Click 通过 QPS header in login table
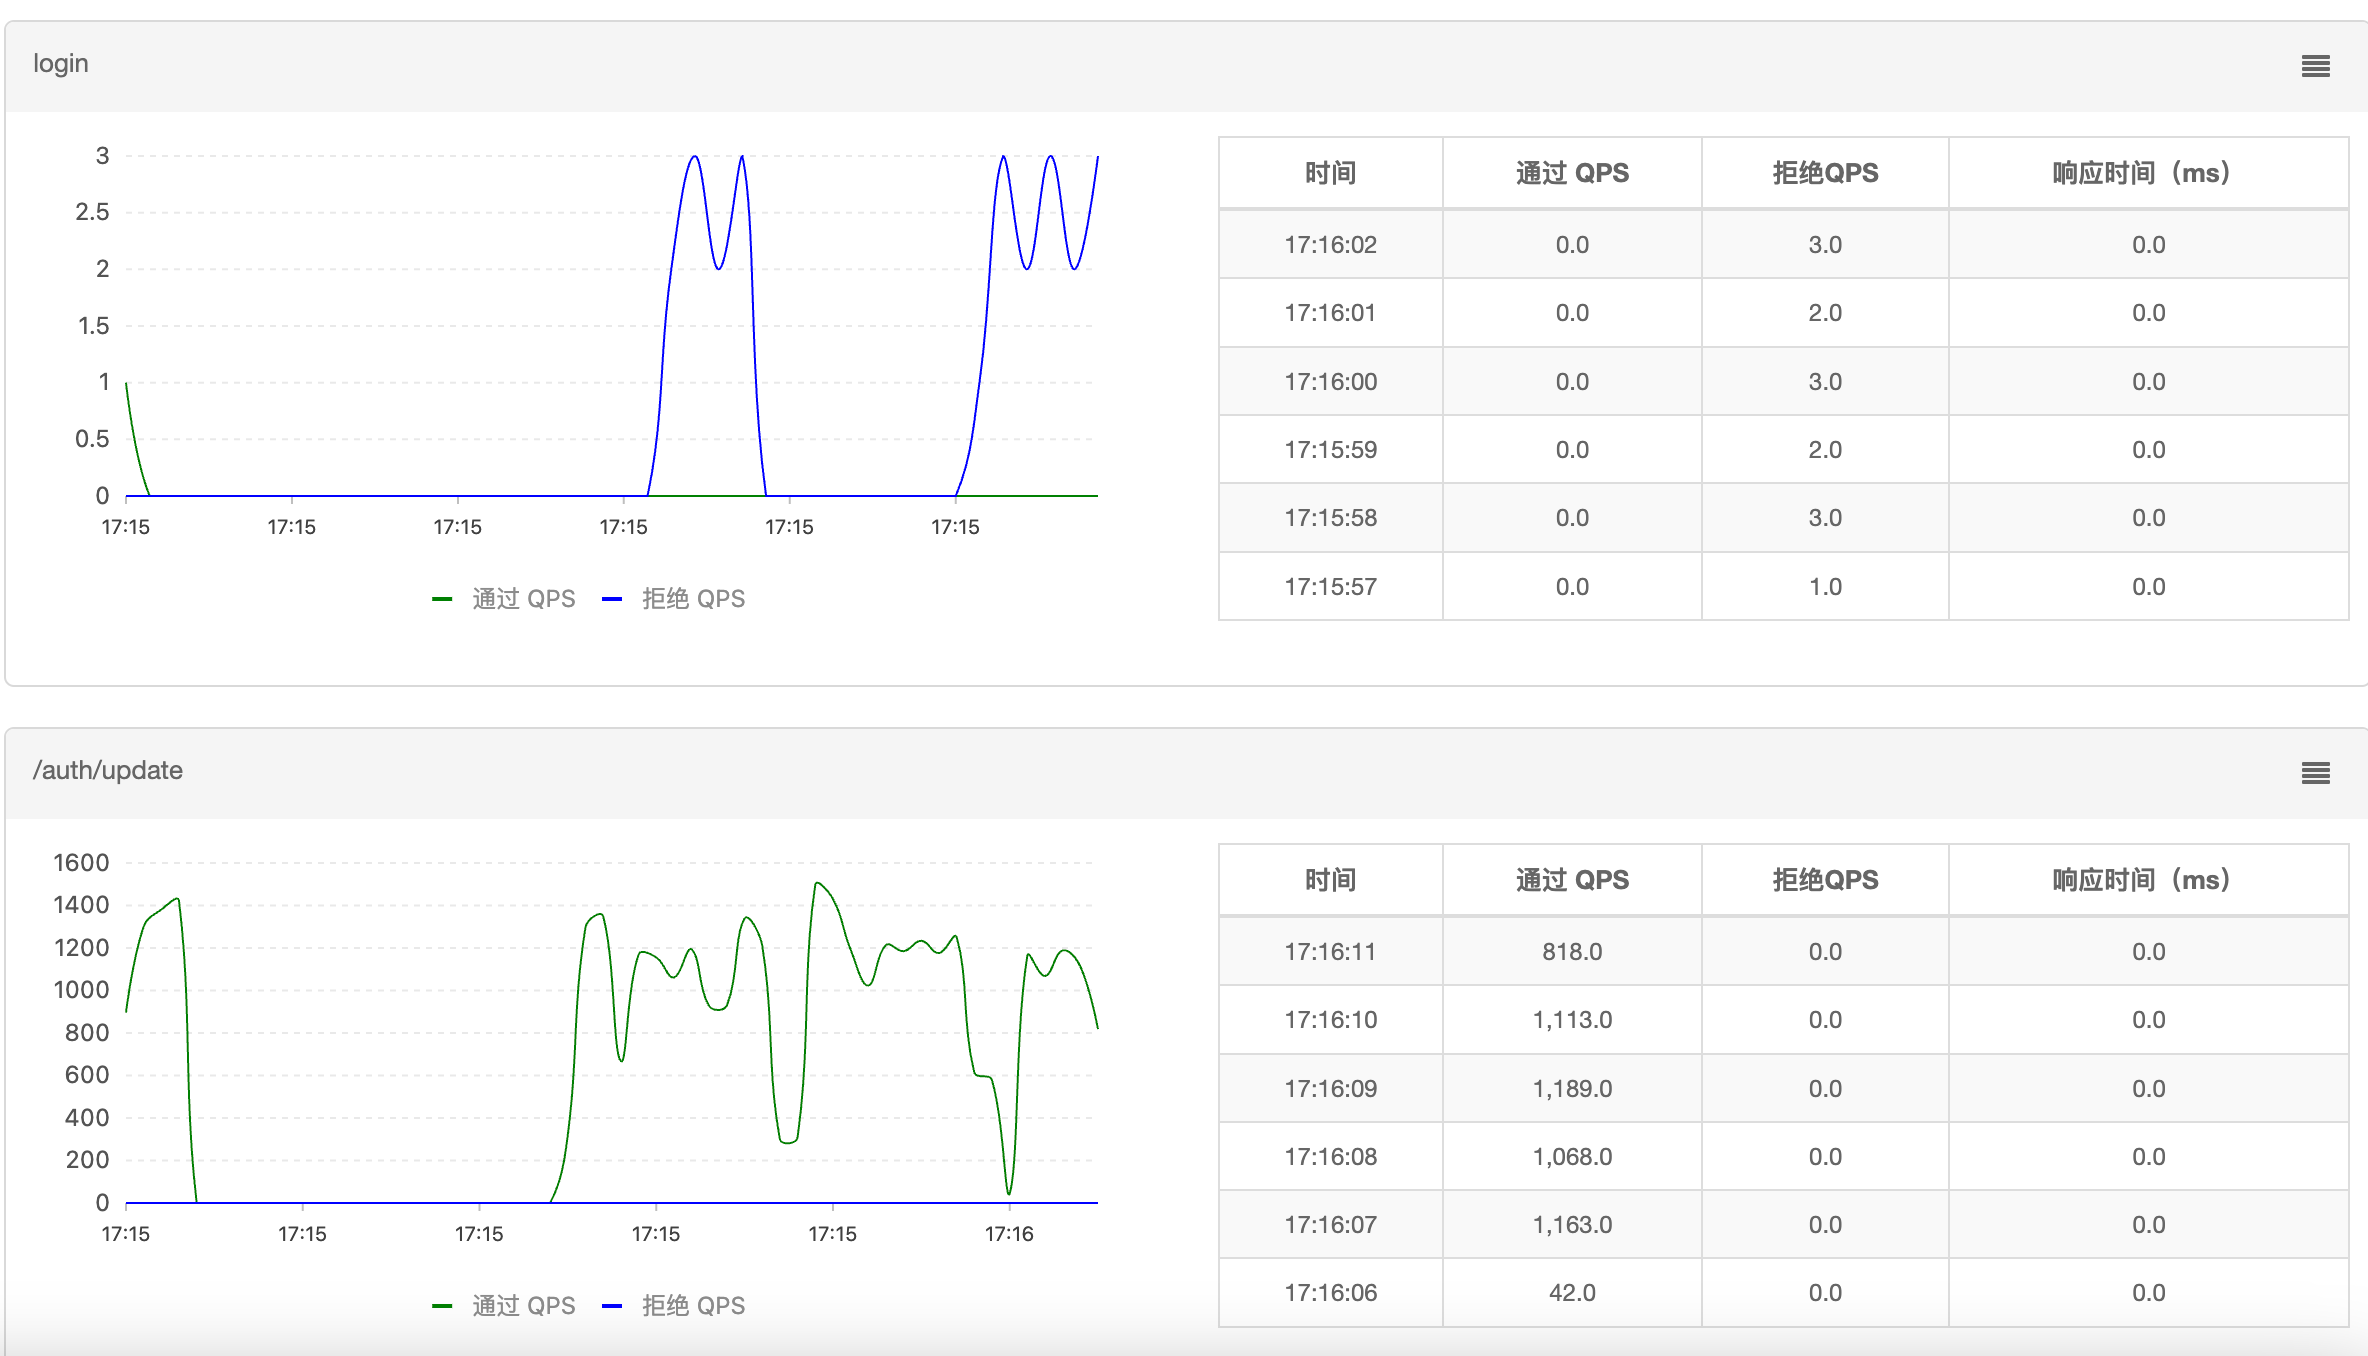Viewport: 2368px width, 1356px height. (1572, 173)
